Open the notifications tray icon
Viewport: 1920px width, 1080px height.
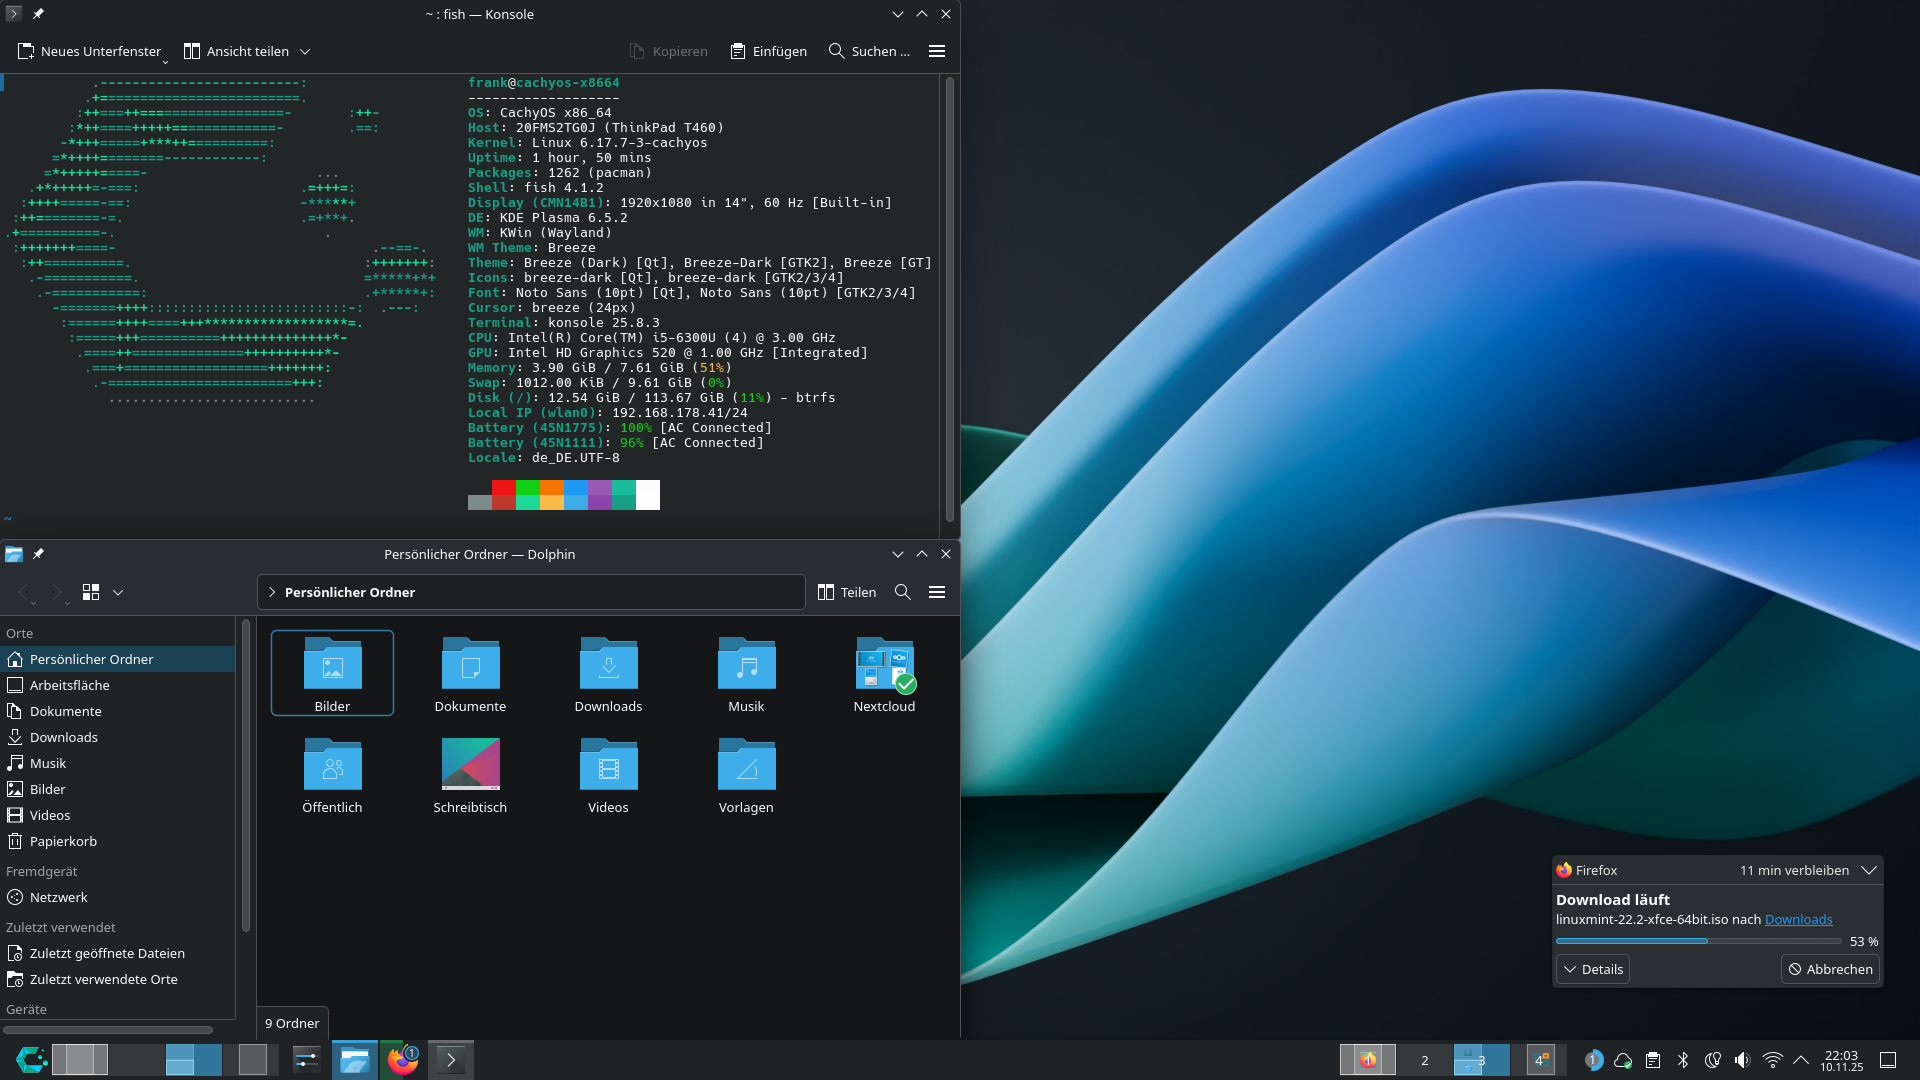pos(1594,1060)
